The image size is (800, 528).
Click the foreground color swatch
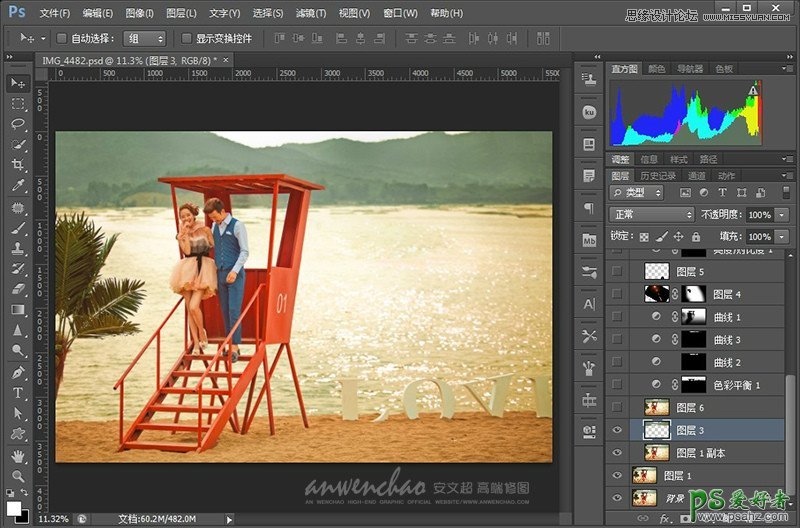(12, 495)
